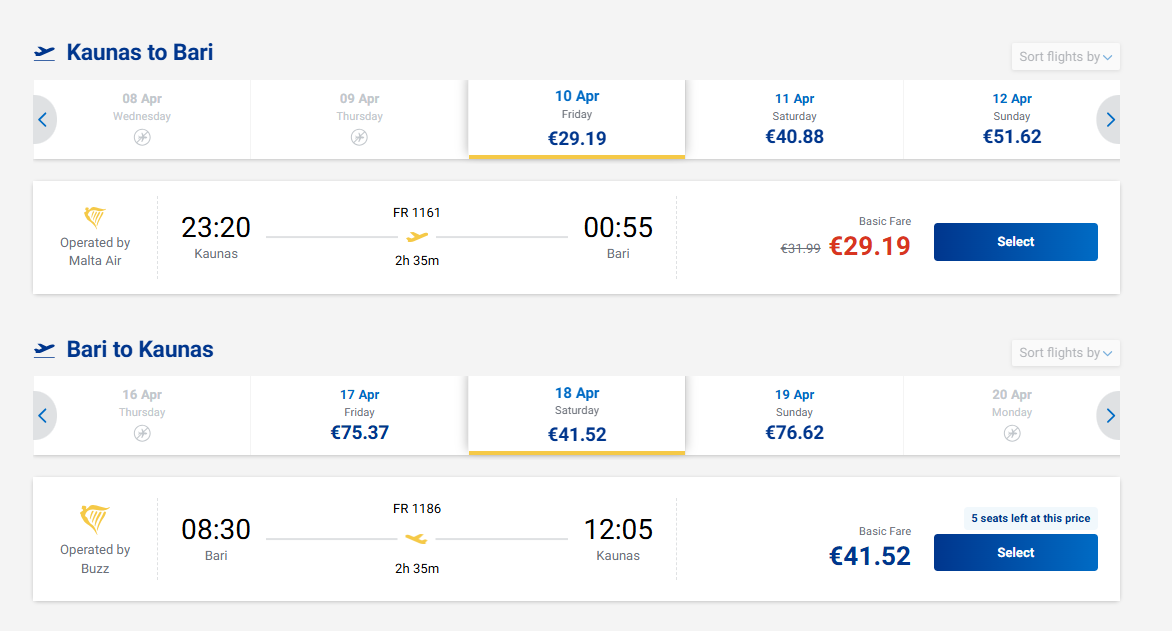Click next dates arrow for Bari to Kaunas
The height and width of the screenshot is (631, 1172).
click(x=1110, y=416)
